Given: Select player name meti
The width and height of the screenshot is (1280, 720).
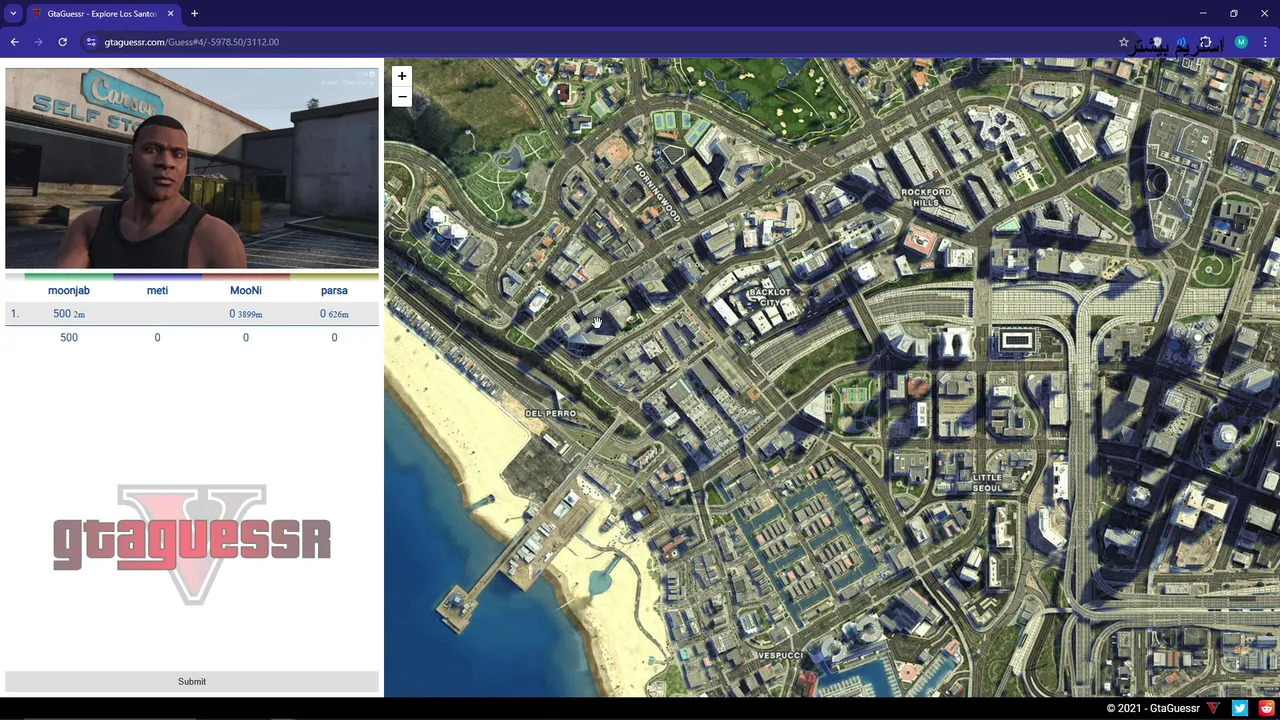Looking at the screenshot, I should pyautogui.click(x=157, y=290).
